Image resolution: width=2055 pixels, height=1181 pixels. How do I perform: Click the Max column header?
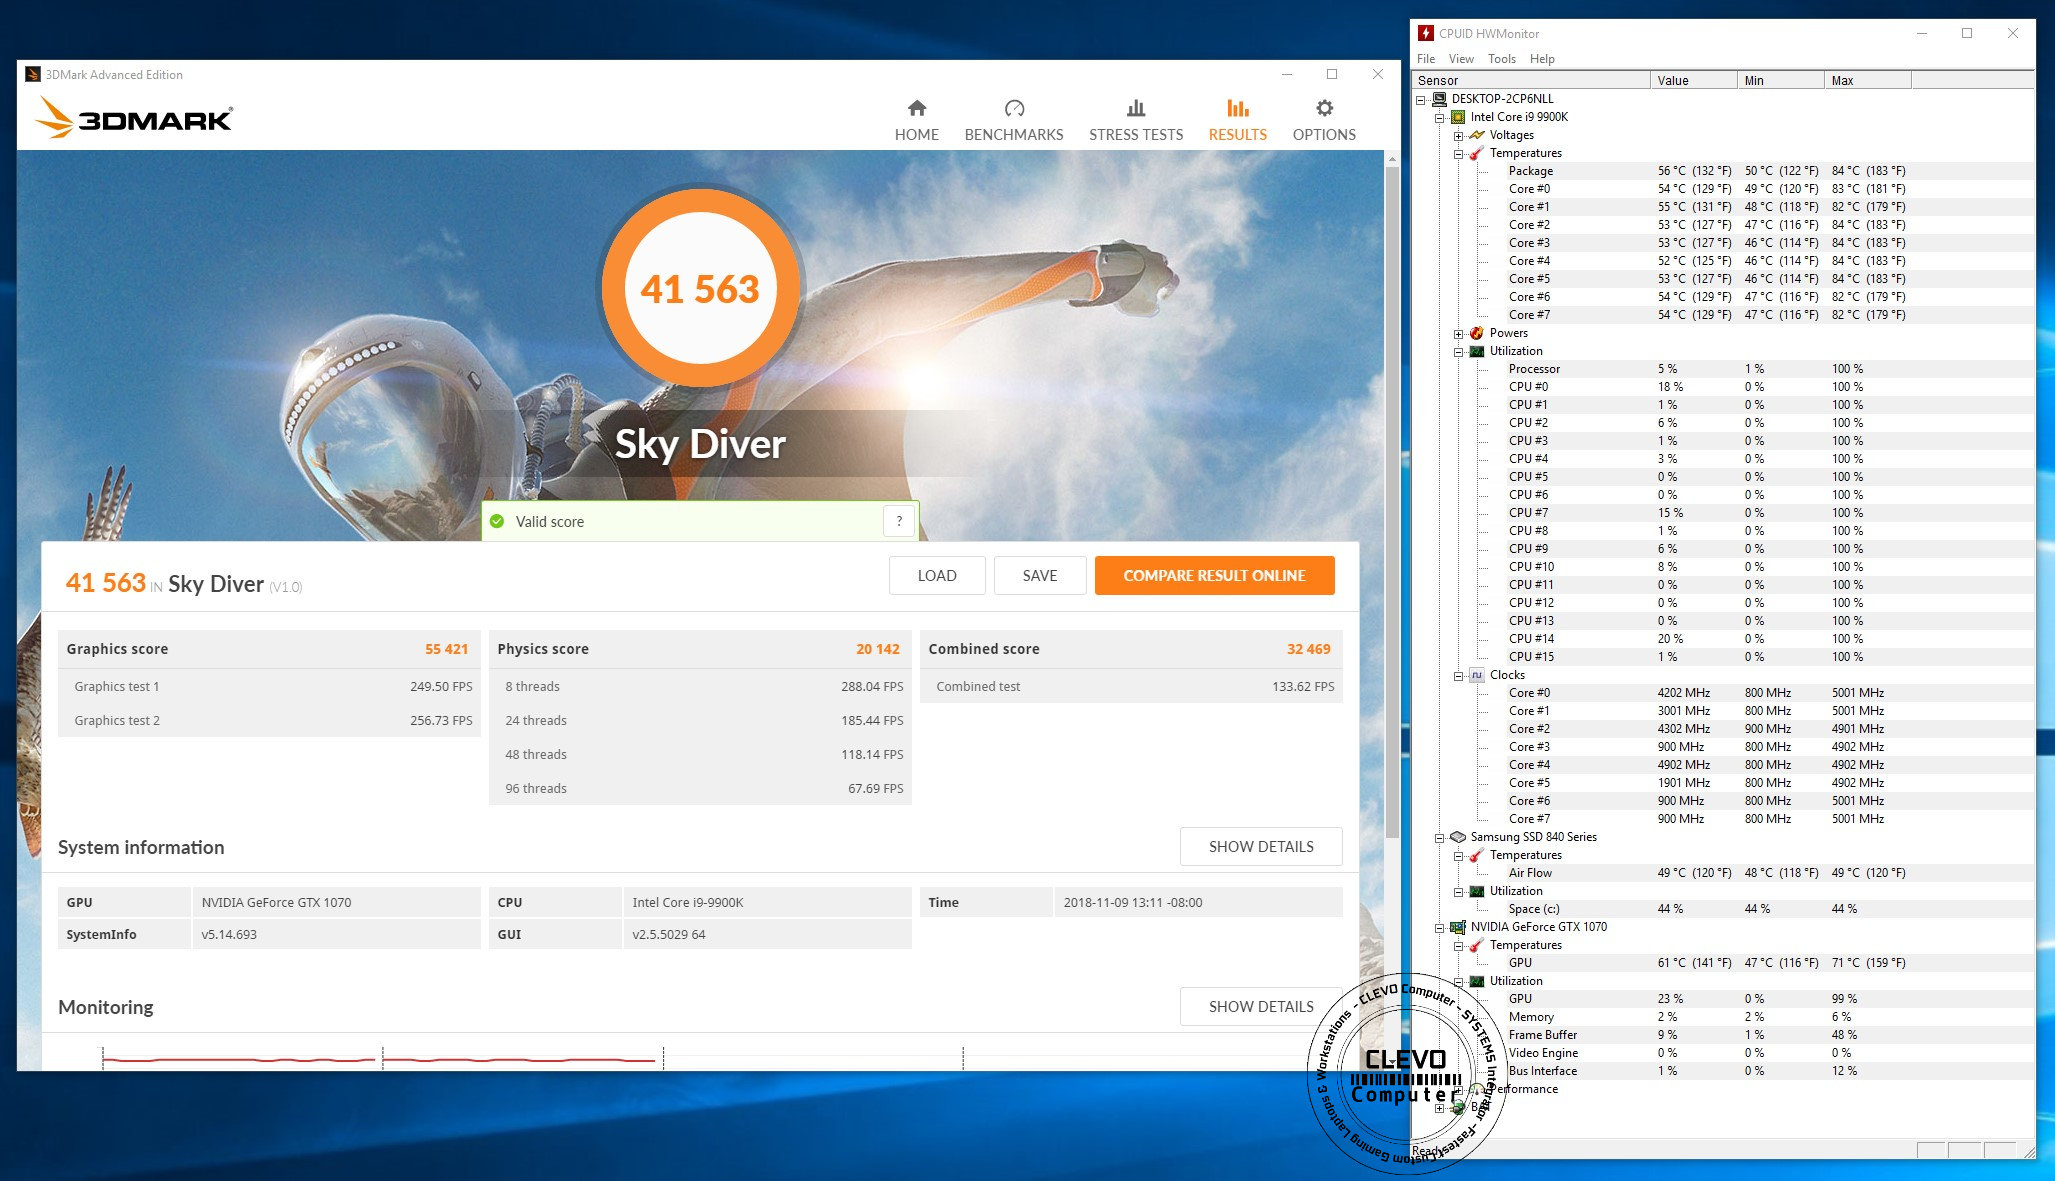(1868, 80)
